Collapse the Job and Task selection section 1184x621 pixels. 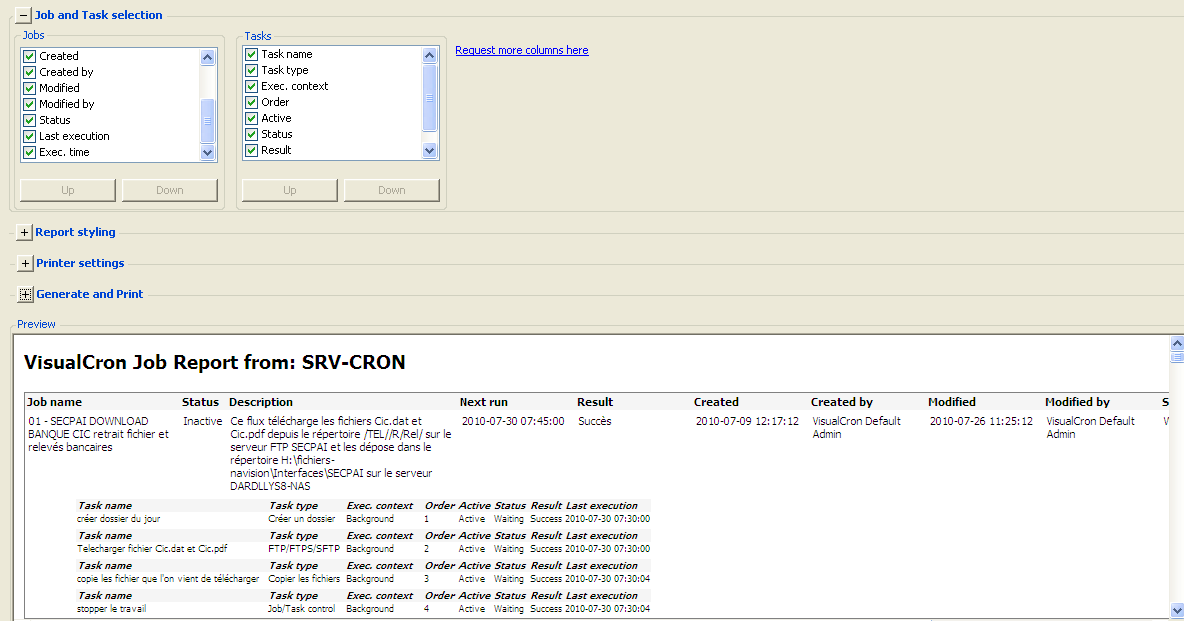tap(24, 15)
